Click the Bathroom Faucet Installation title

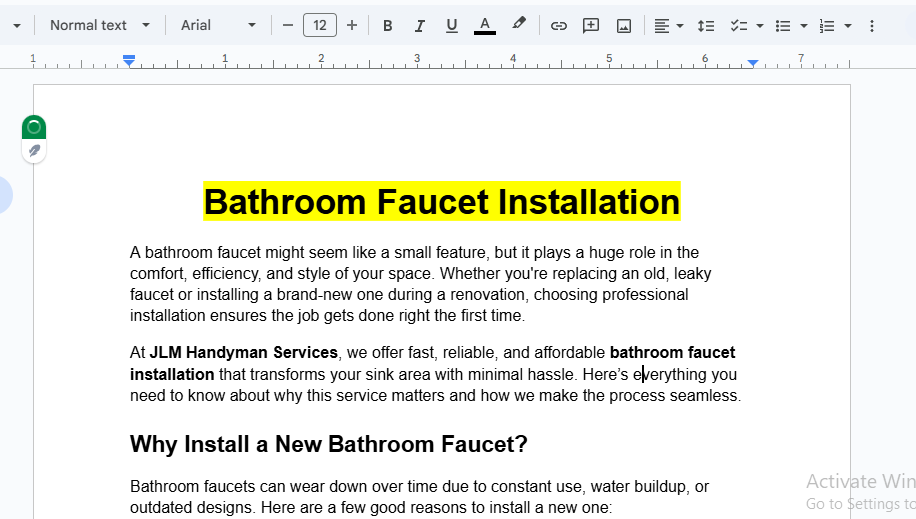(442, 202)
